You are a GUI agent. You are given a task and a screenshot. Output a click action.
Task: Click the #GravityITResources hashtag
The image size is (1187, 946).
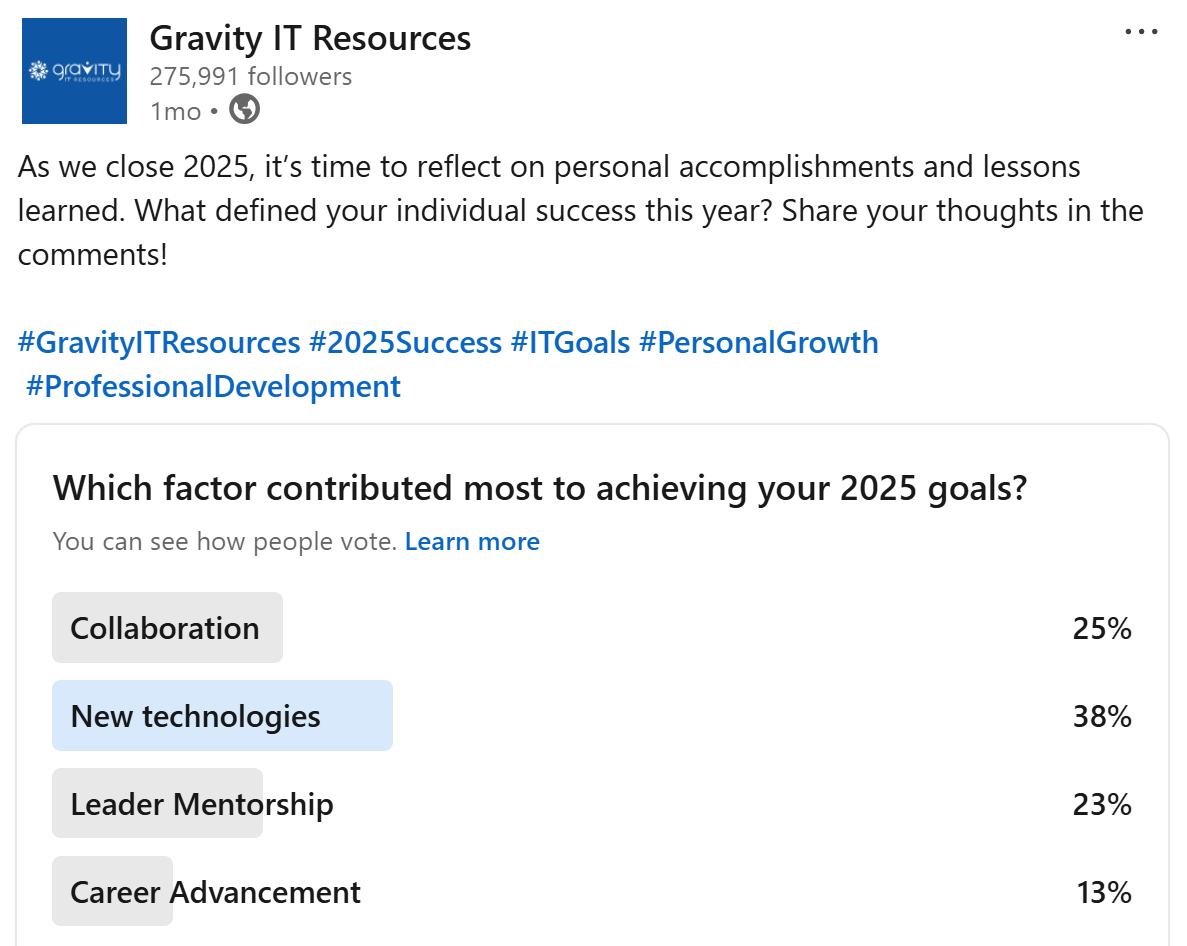click(159, 343)
